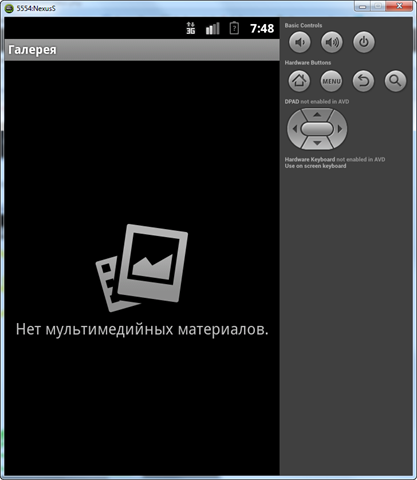Open the options with the MENU button
Viewport: 417px width, 480px height.
(331, 81)
